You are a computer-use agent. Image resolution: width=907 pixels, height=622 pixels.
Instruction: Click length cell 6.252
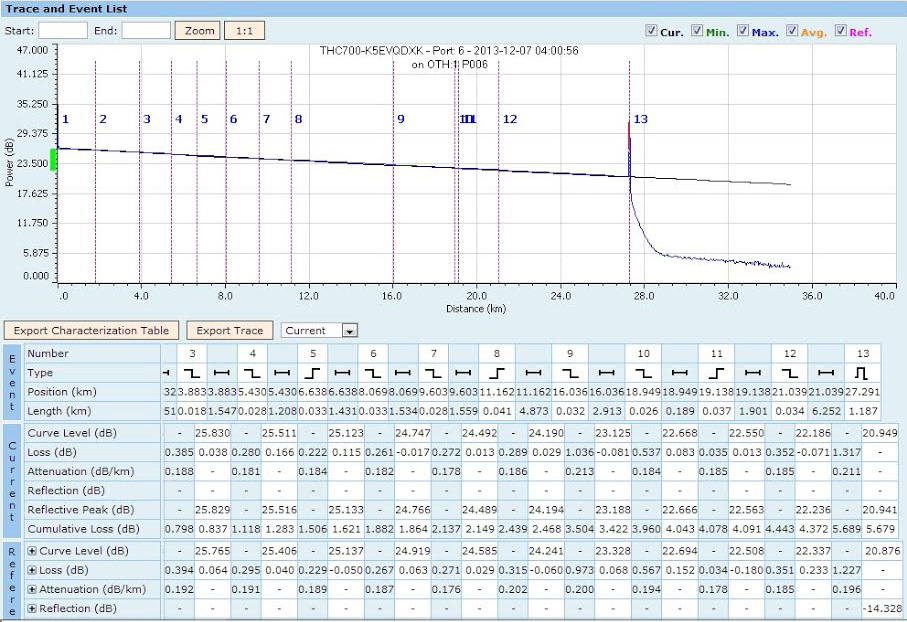[x=826, y=411]
